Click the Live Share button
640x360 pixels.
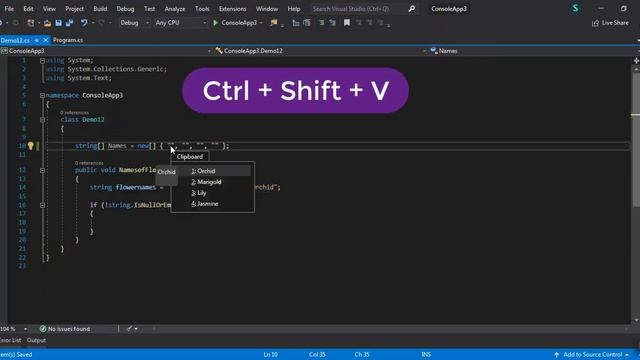coord(610,23)
